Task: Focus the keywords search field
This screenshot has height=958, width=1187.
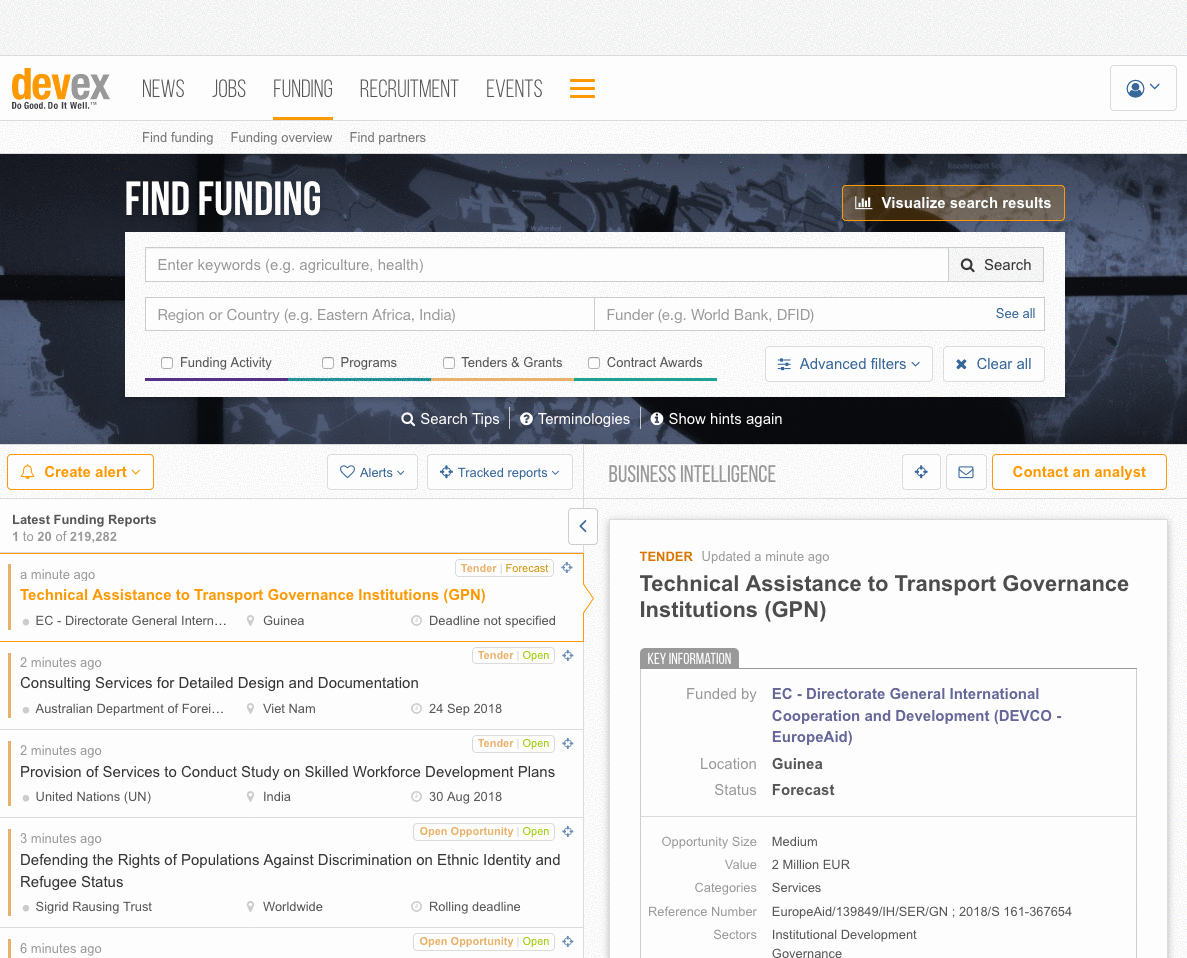Action: pyautogui.click(x=547, y=265)
